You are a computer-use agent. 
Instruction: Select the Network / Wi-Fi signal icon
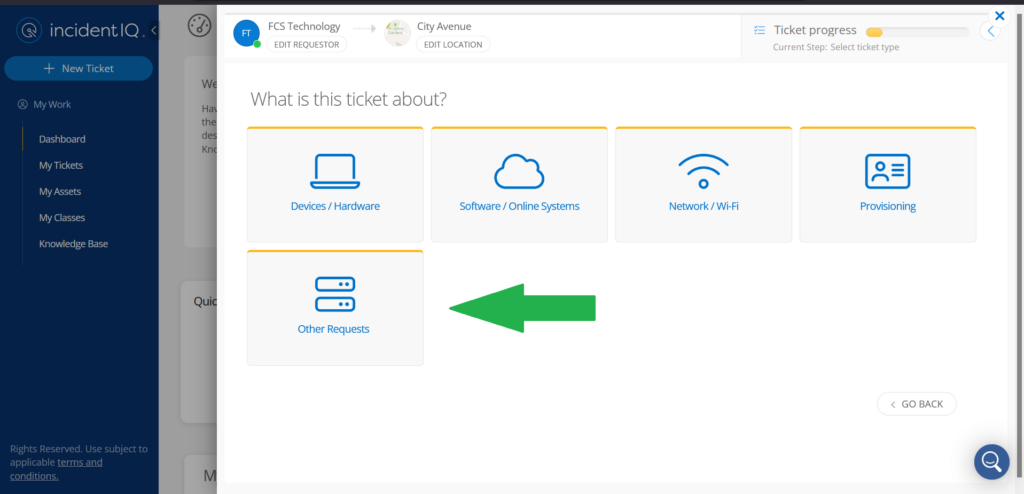(x=703, y=172)
